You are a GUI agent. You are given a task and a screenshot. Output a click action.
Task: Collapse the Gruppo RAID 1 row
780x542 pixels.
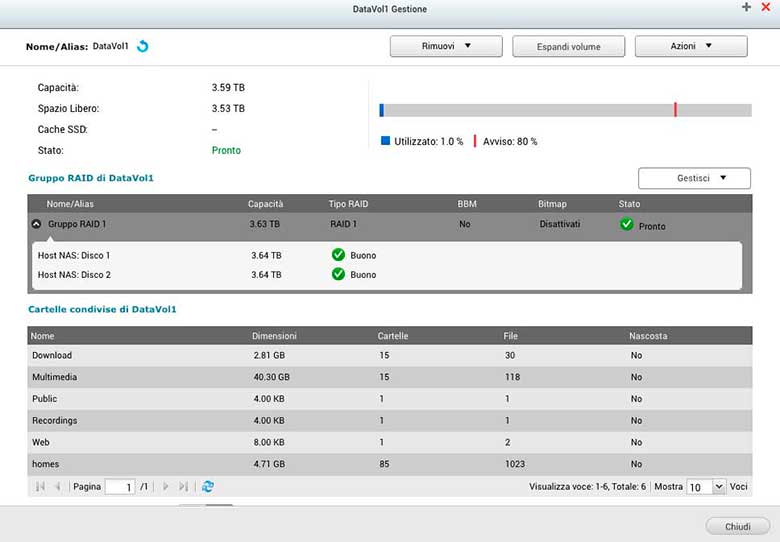(37, 225)
